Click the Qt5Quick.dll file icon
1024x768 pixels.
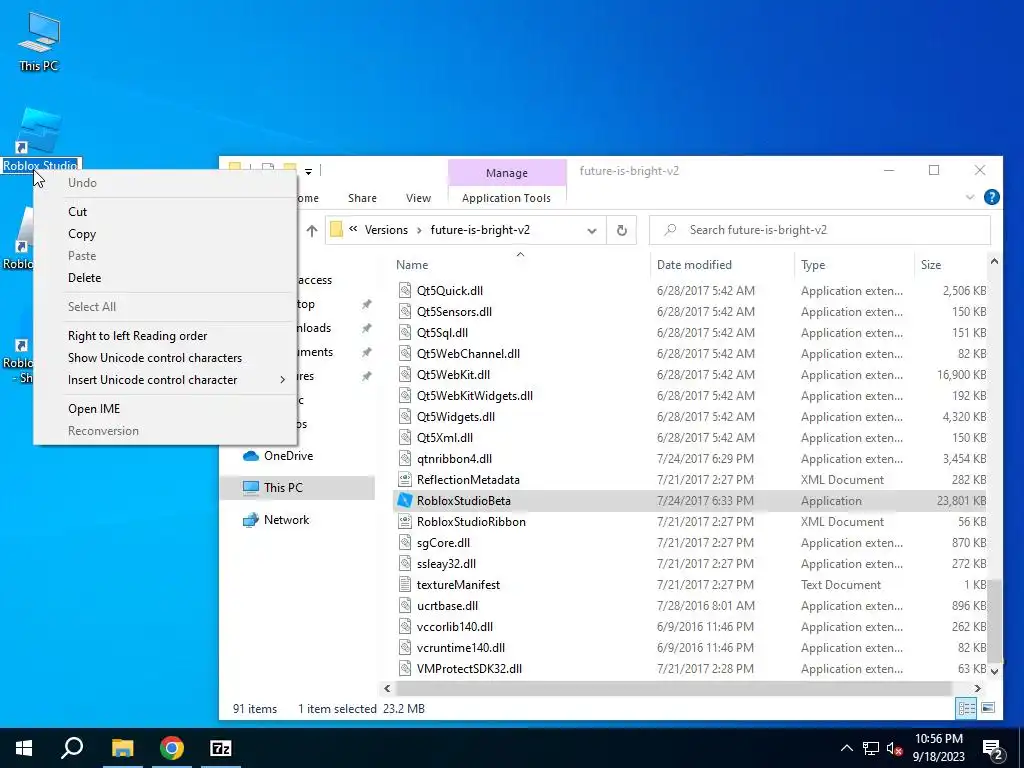tap(405, 291)
